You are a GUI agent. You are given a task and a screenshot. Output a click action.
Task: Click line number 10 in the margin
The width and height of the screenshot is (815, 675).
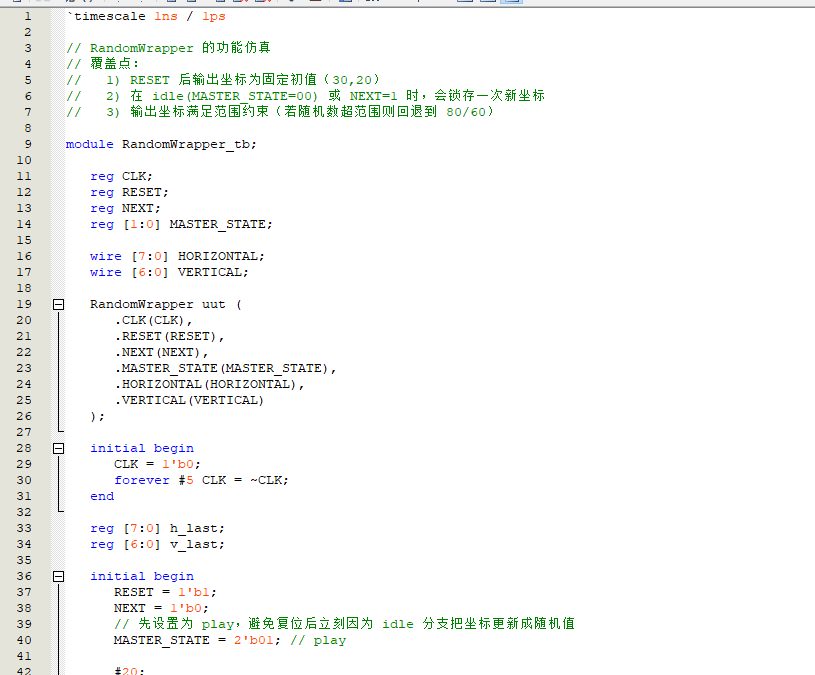(x=24, y=161)
